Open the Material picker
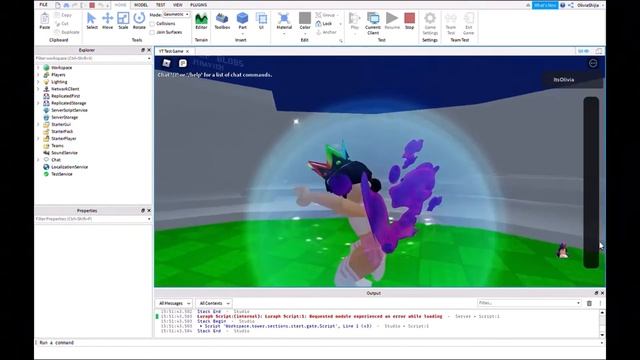This screenshot has height=360, width=640. click(284, 21)
